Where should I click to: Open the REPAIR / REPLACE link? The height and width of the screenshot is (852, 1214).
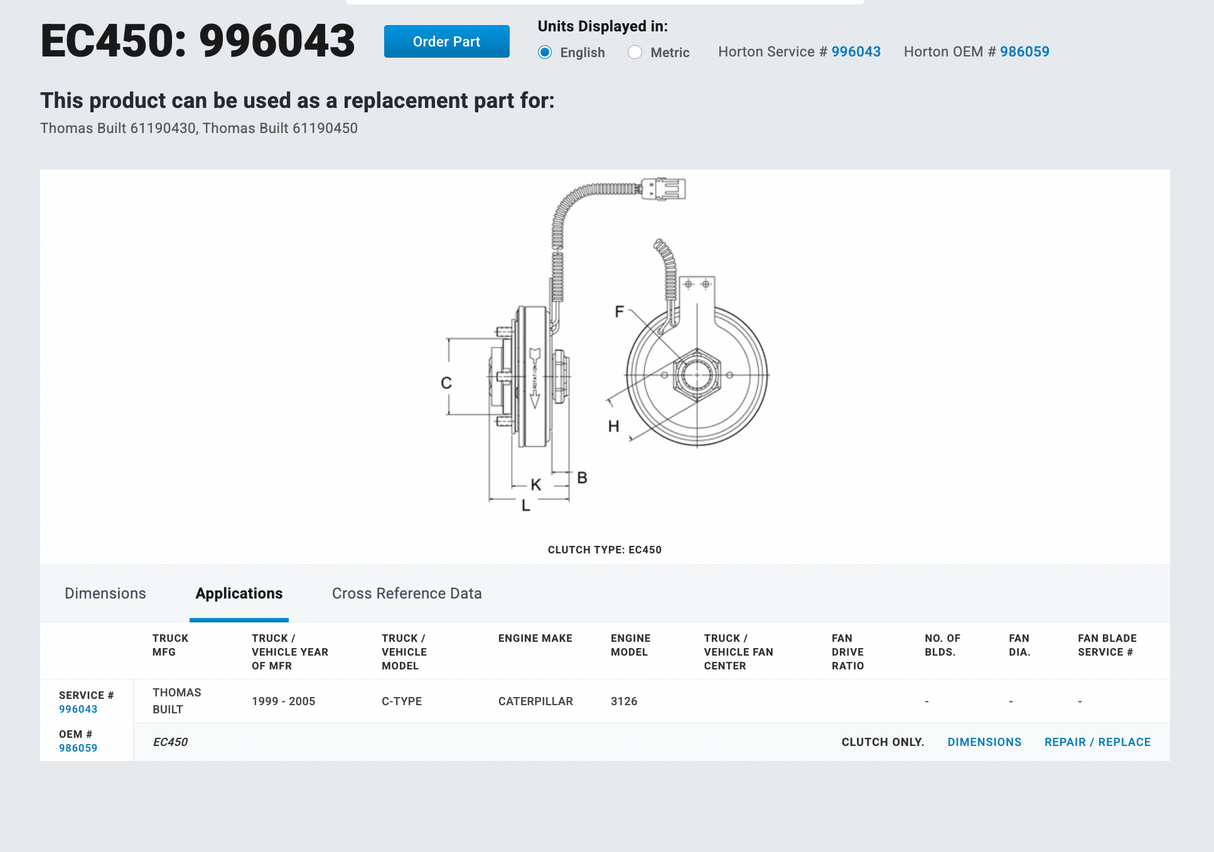[1097, 742]
